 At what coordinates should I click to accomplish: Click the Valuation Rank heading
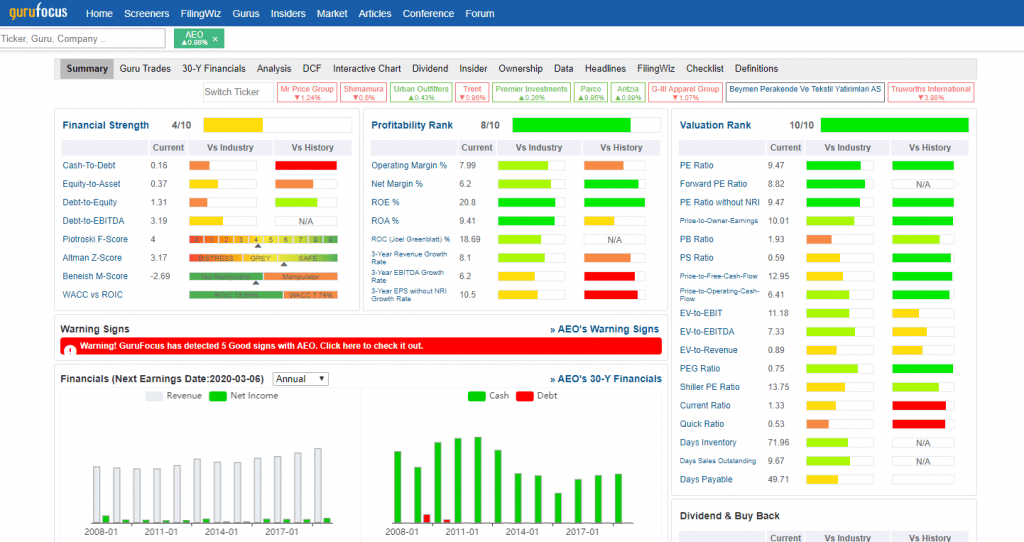point(715,125)
